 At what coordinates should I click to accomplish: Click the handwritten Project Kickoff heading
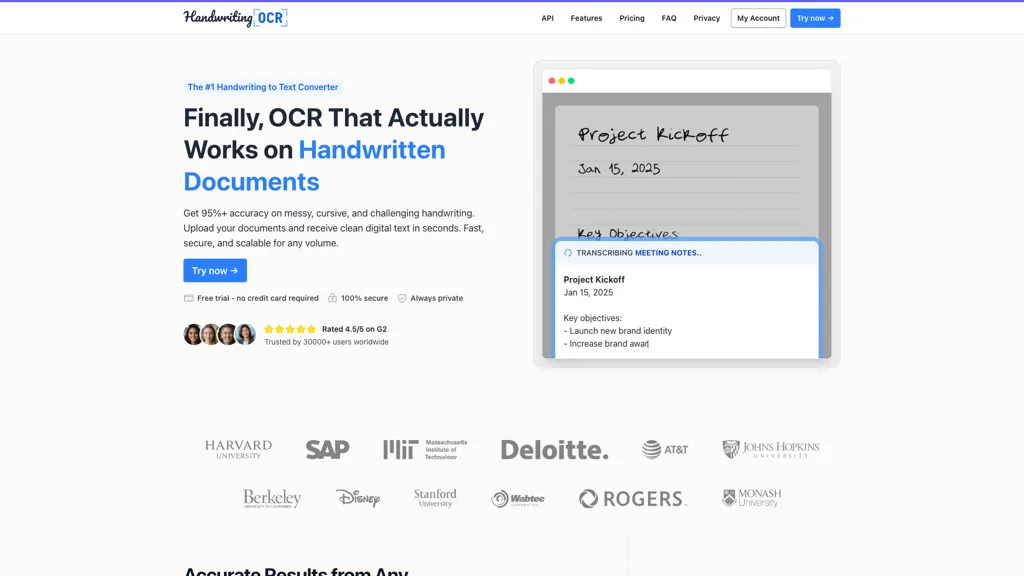[x=653, y=134]
